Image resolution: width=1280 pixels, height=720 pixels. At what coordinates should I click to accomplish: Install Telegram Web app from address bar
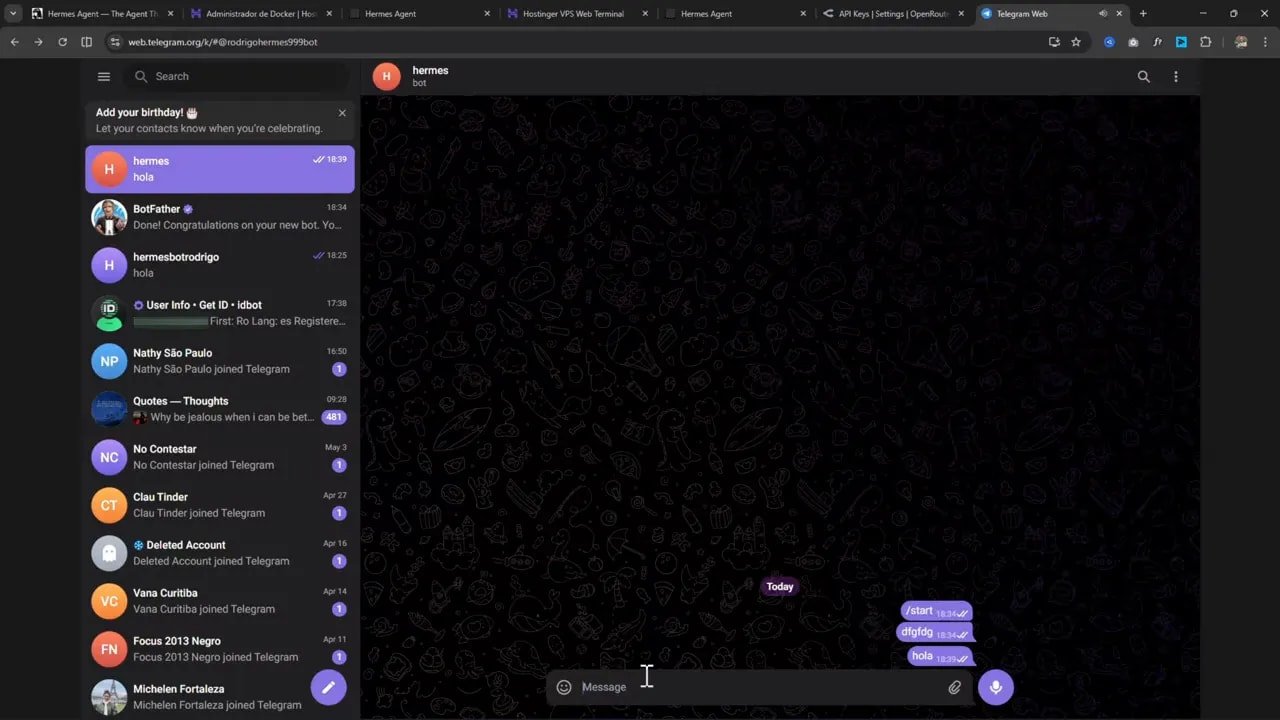click(1054, 42)
